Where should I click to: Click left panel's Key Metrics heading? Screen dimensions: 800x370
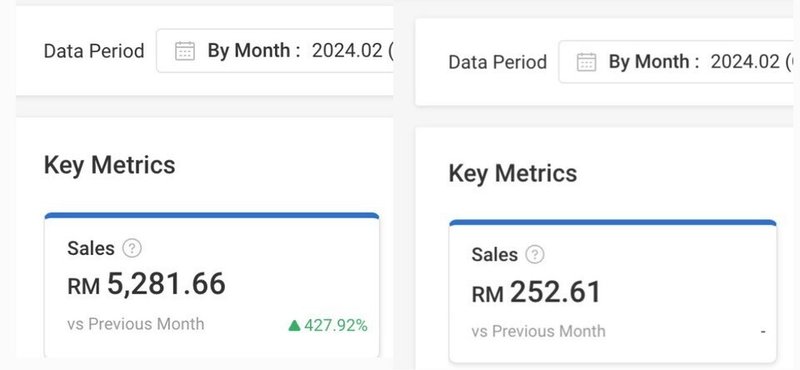[x=110, y=165]
